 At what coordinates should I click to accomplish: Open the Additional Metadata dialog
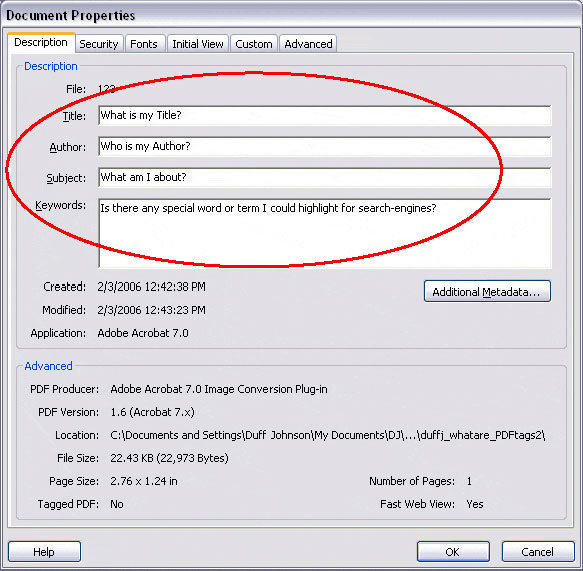487,291
